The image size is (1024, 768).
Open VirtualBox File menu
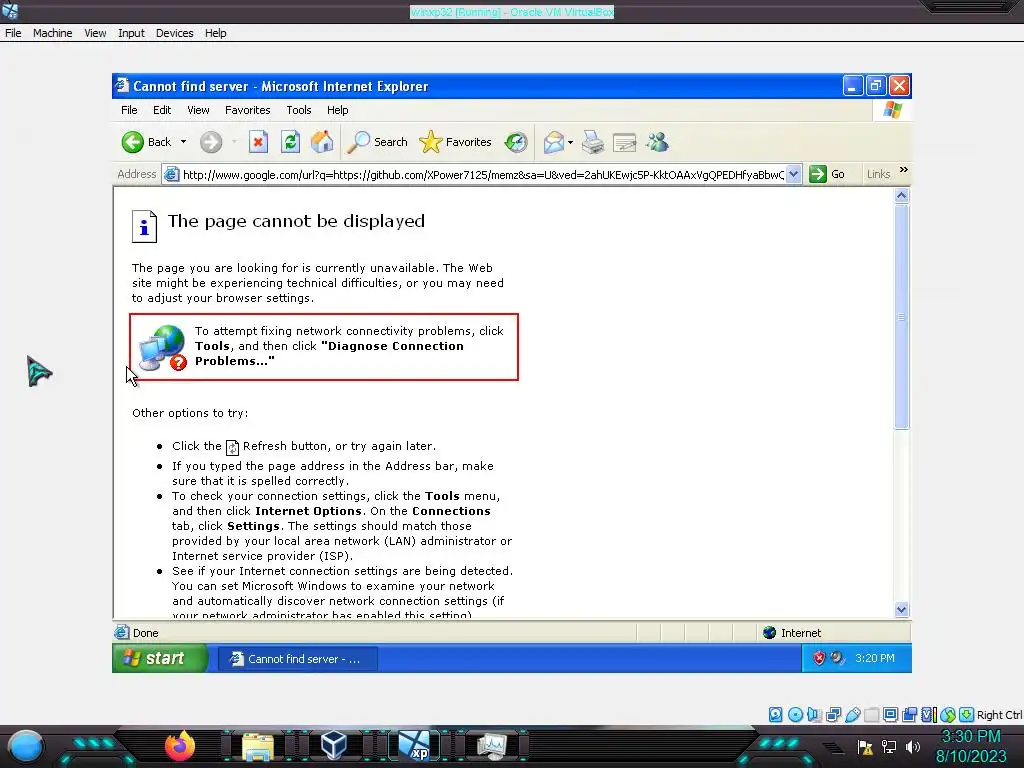point(13,33)
